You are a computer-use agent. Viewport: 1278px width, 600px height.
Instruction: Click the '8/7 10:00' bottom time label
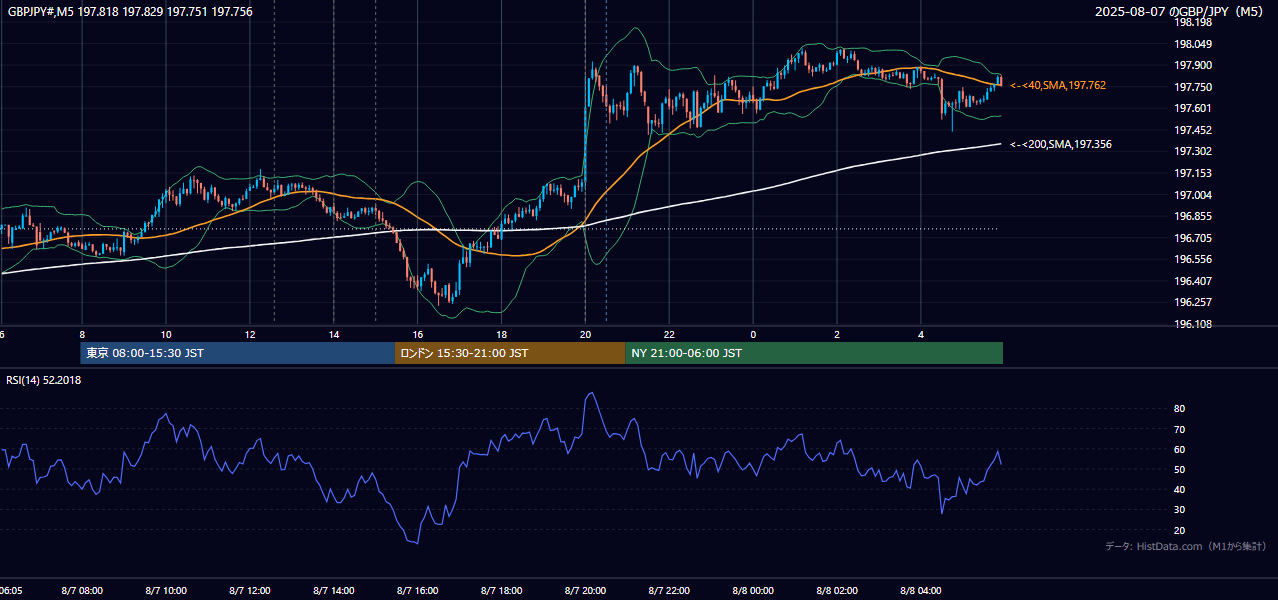pos(165,591)
